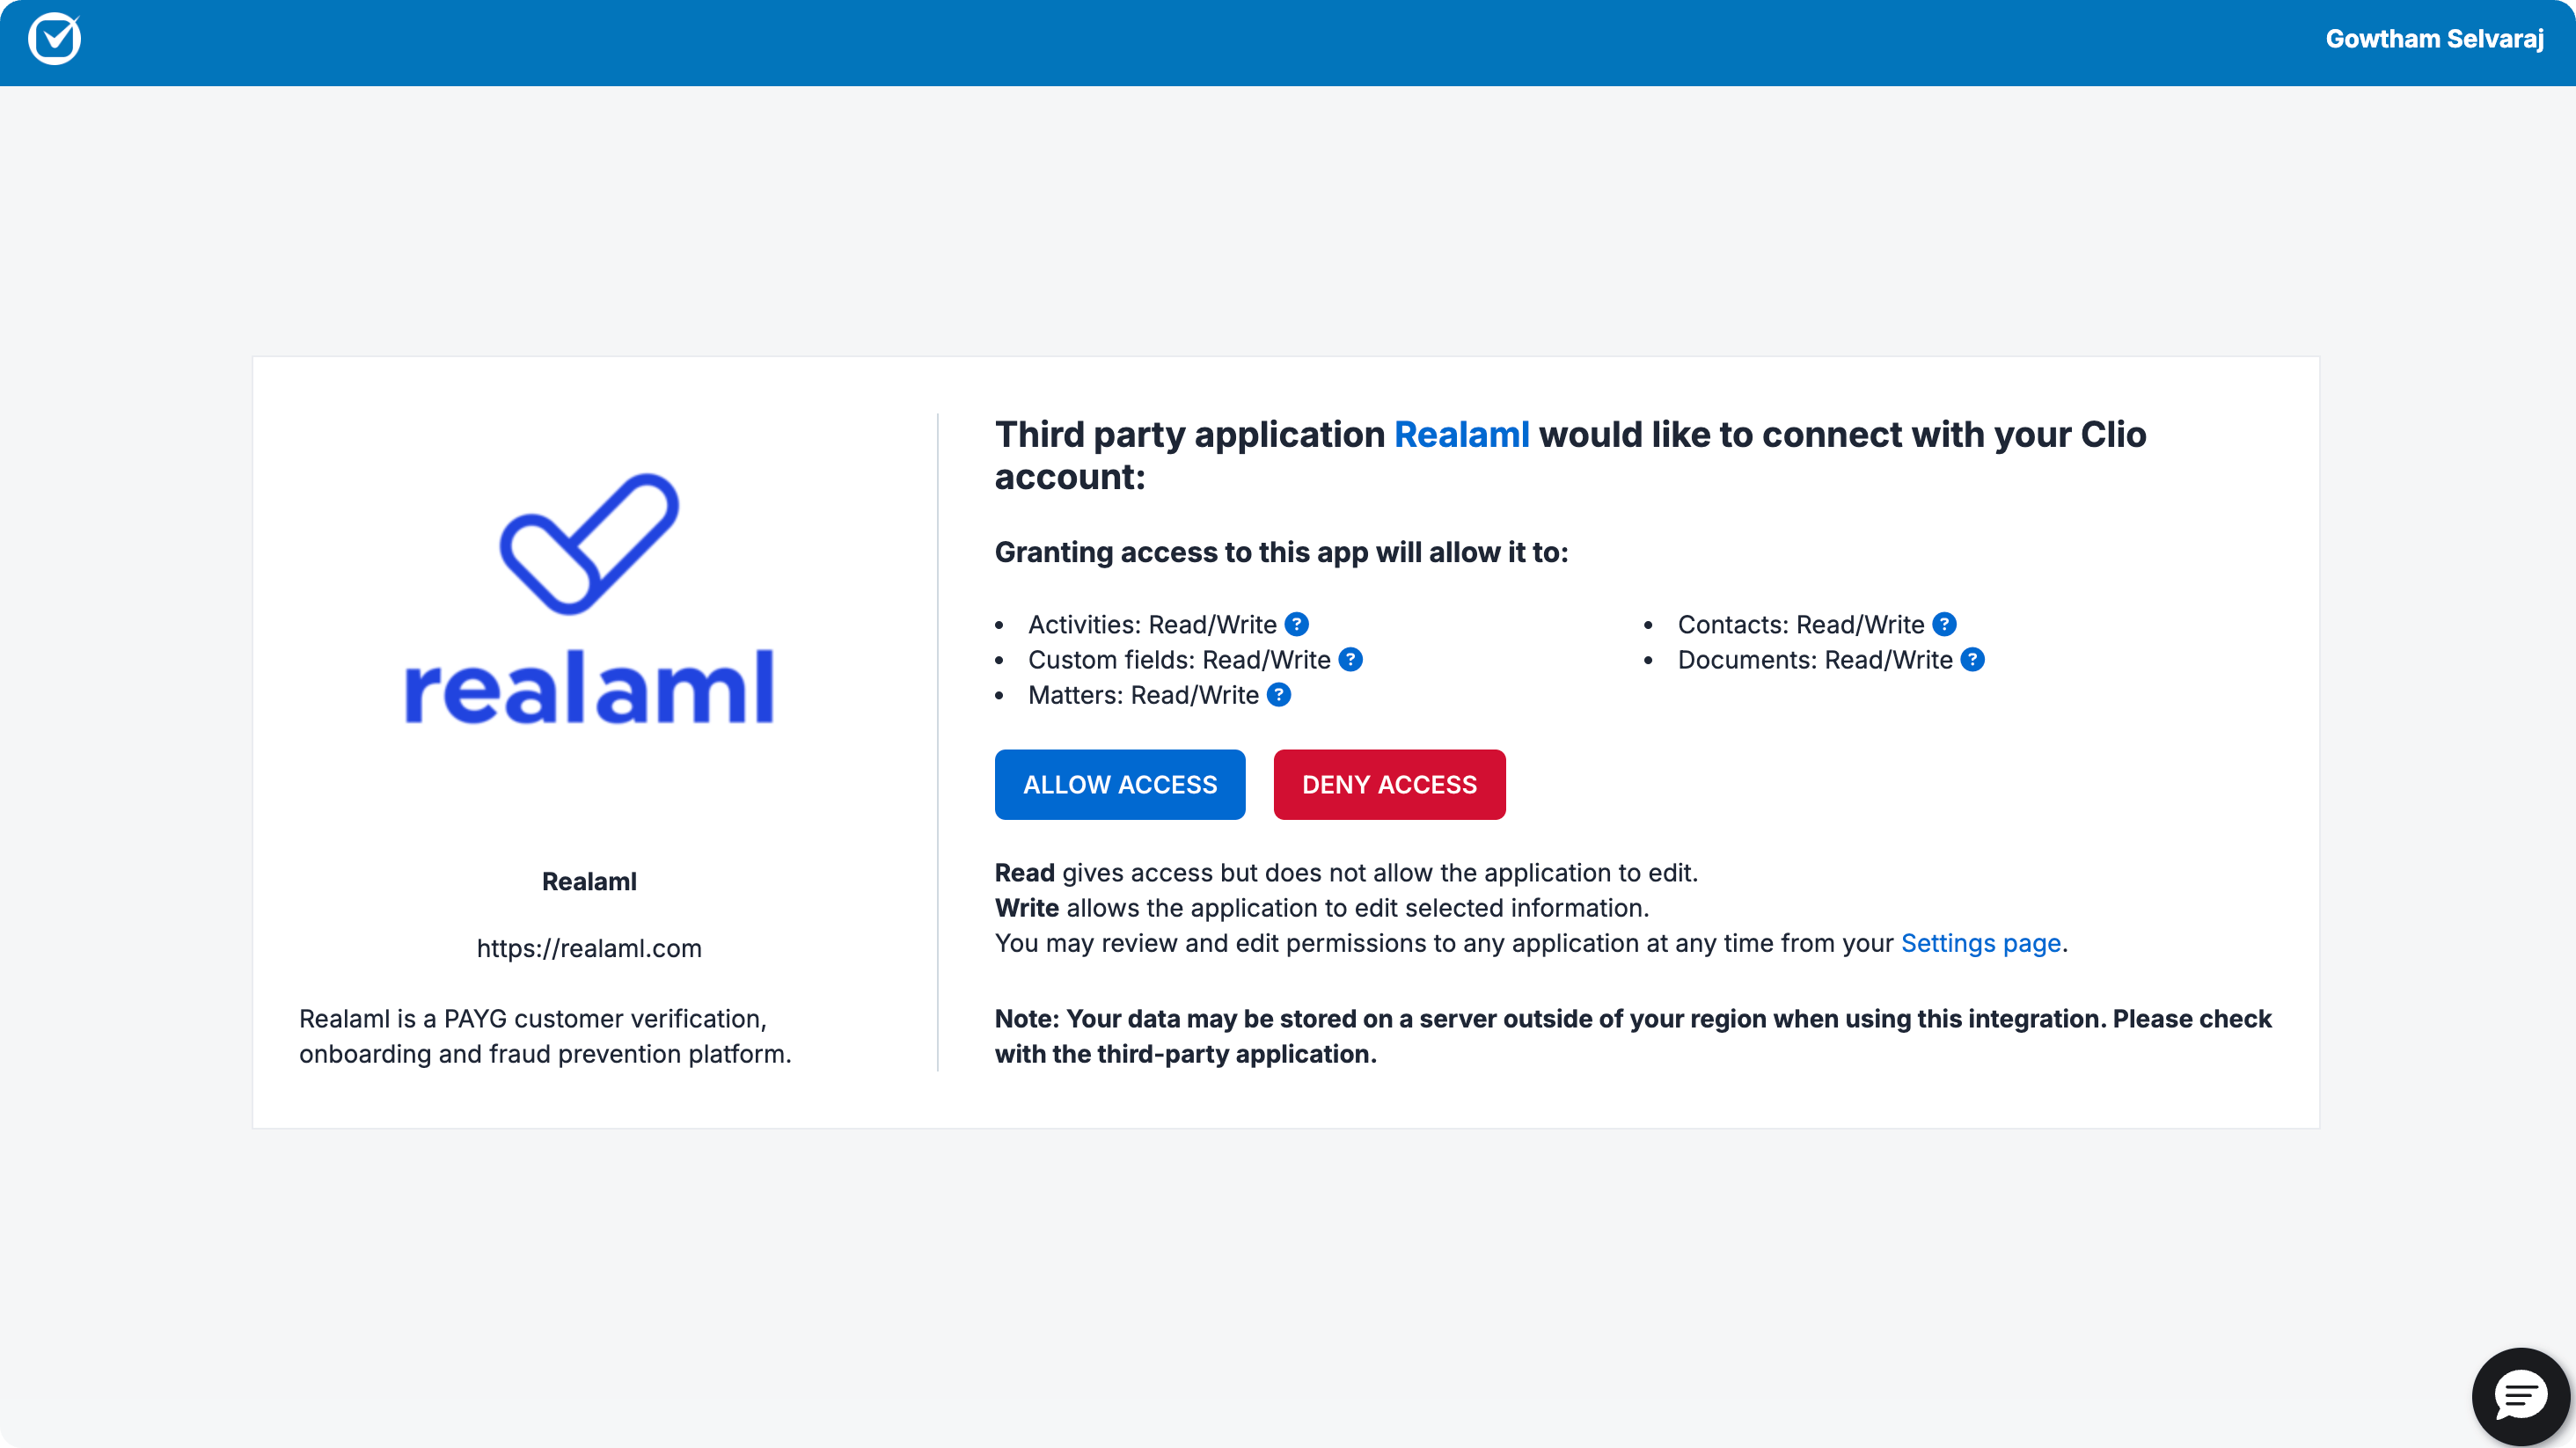
Task: Click the Documents: Read/Write permission text
Action: 1814,660
